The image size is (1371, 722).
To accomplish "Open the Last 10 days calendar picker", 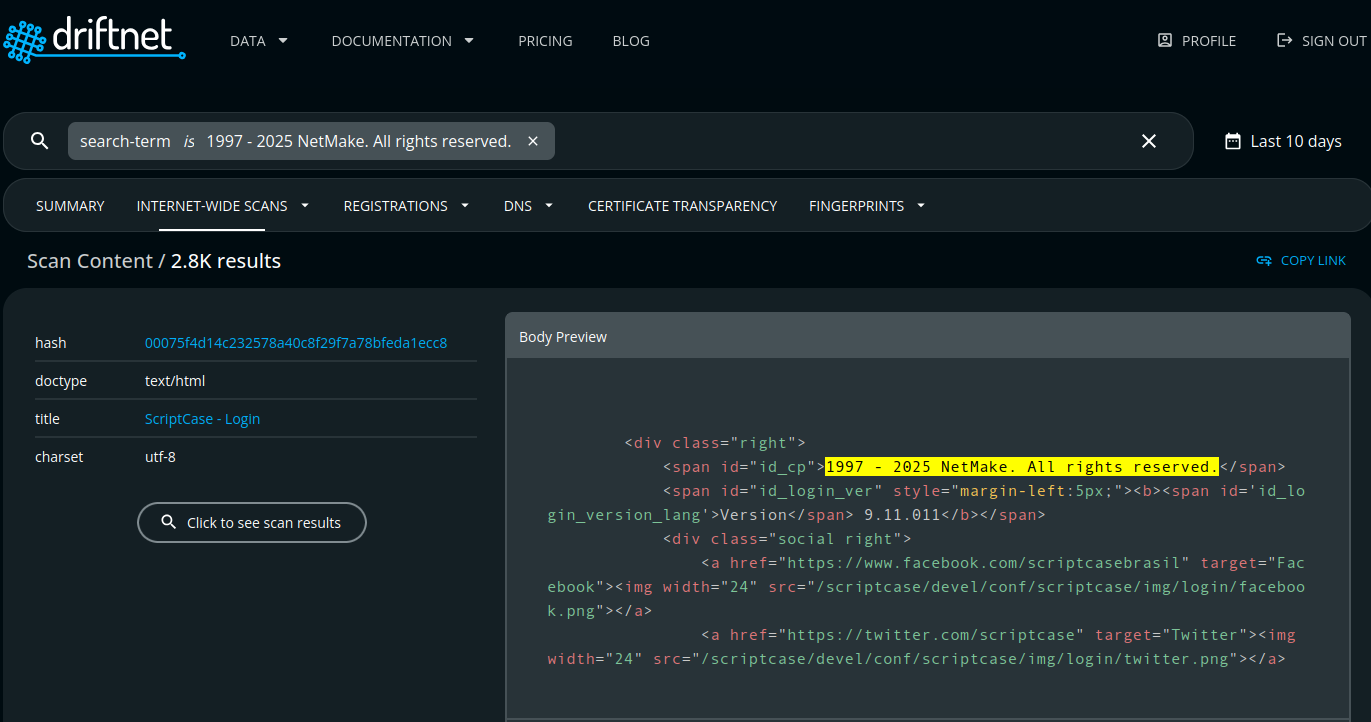I will click(1283, 140).
